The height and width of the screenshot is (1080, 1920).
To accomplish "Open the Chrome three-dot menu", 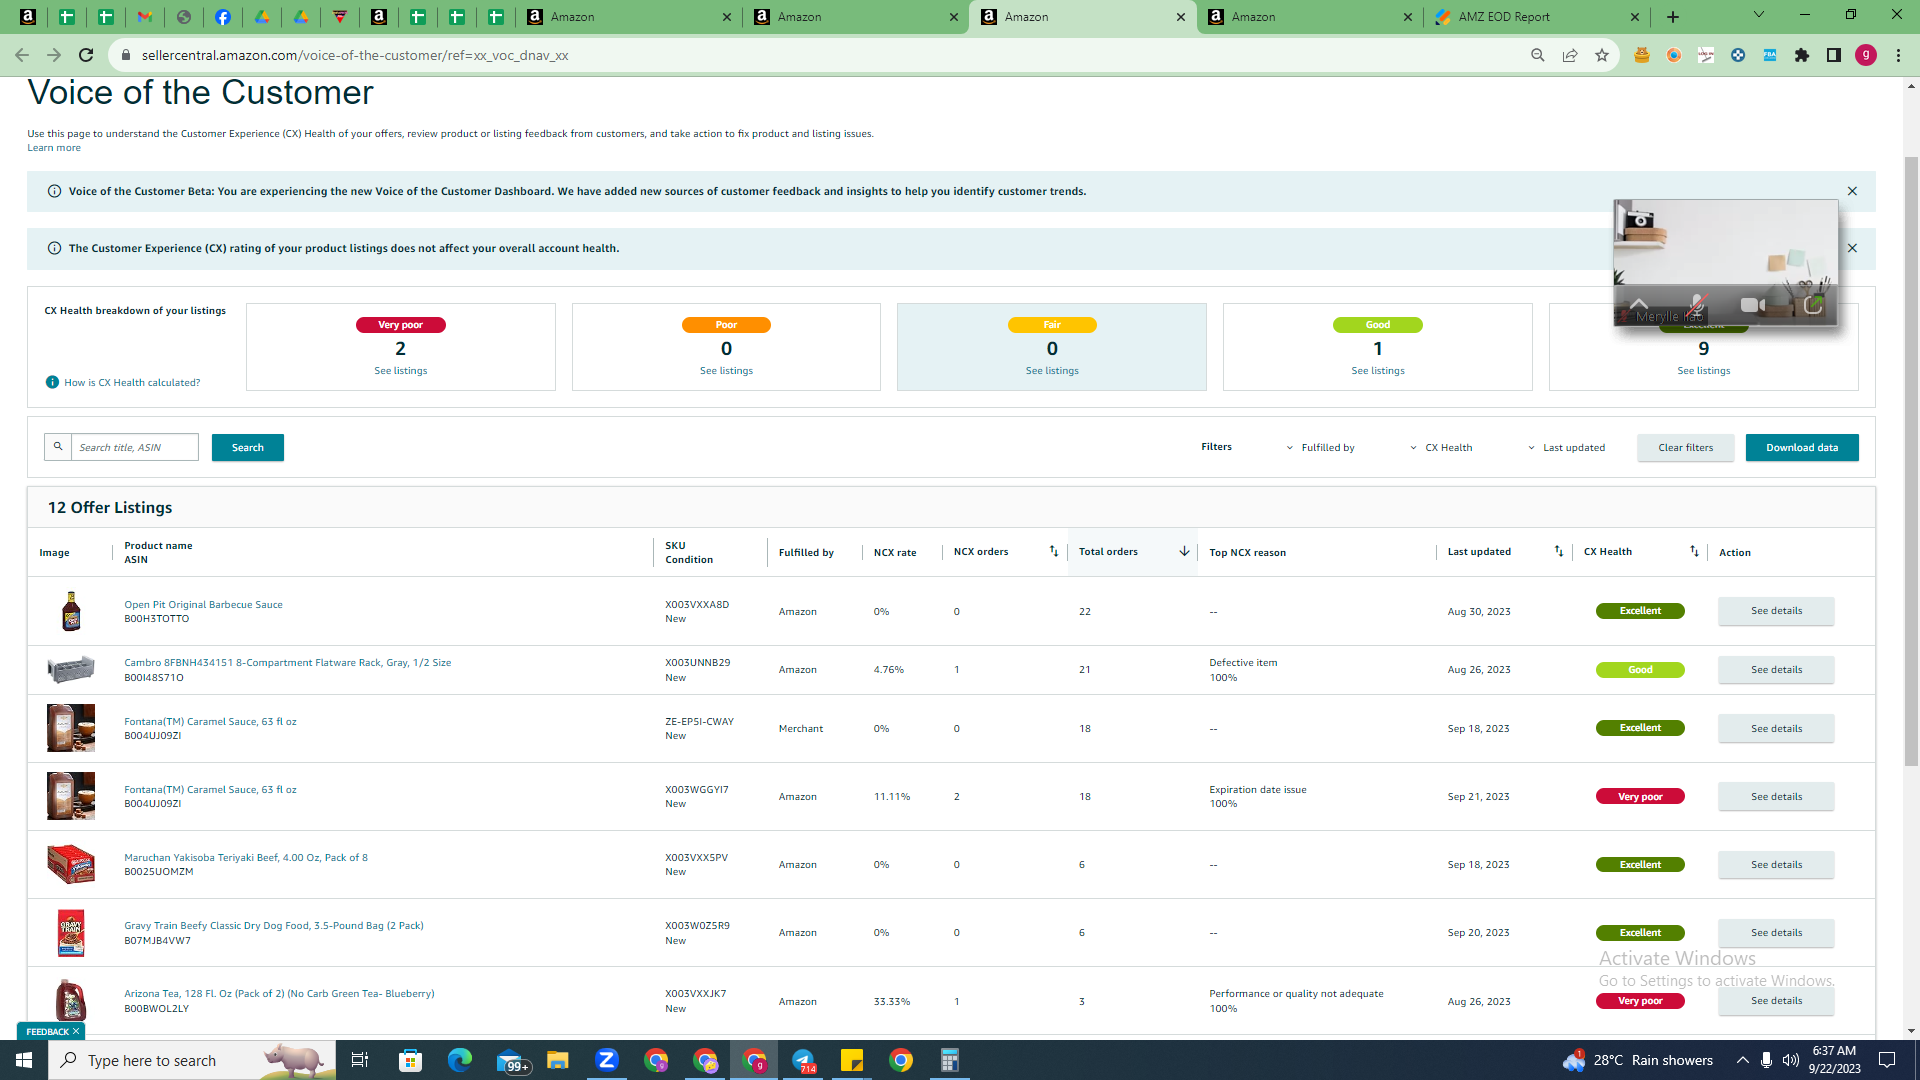I will 1898,55.
